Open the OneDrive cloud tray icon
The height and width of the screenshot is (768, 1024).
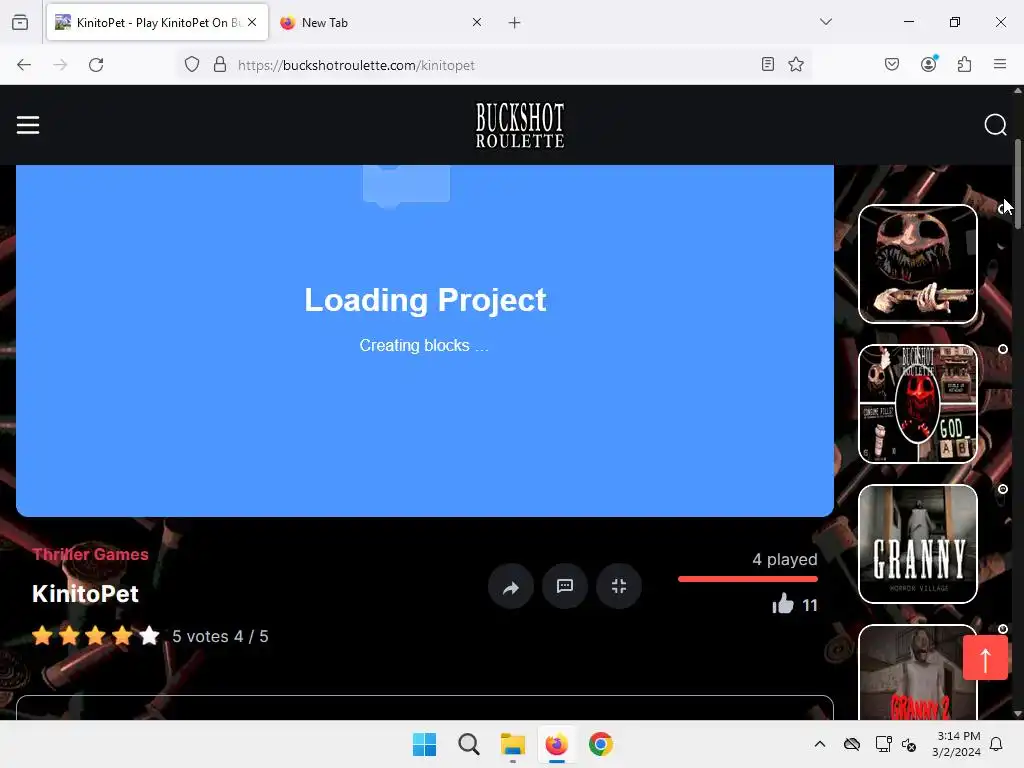point(852,744)
